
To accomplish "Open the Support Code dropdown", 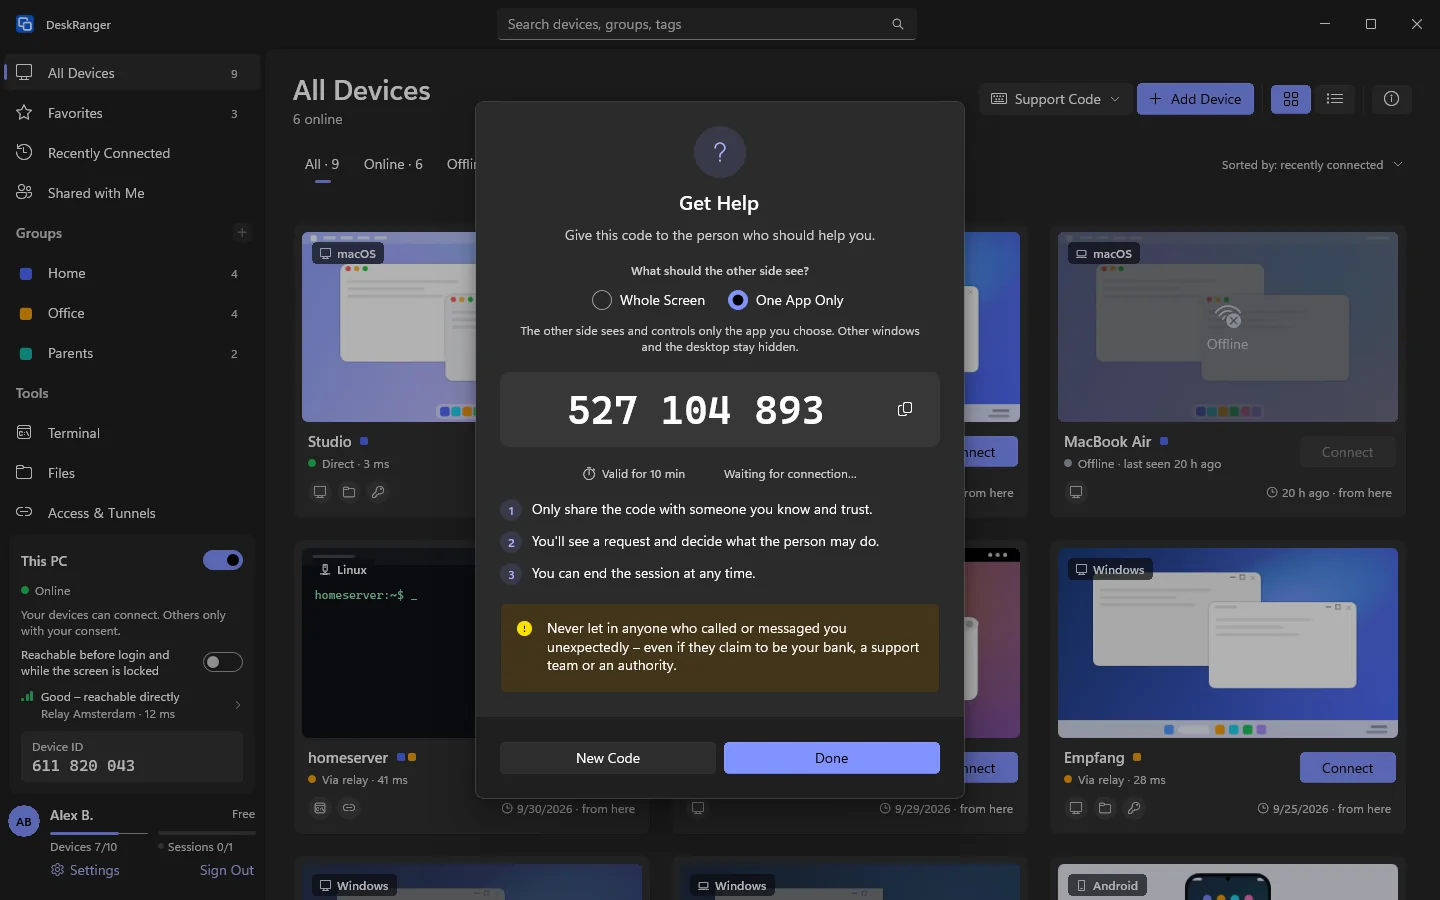I will point(1055,99).
